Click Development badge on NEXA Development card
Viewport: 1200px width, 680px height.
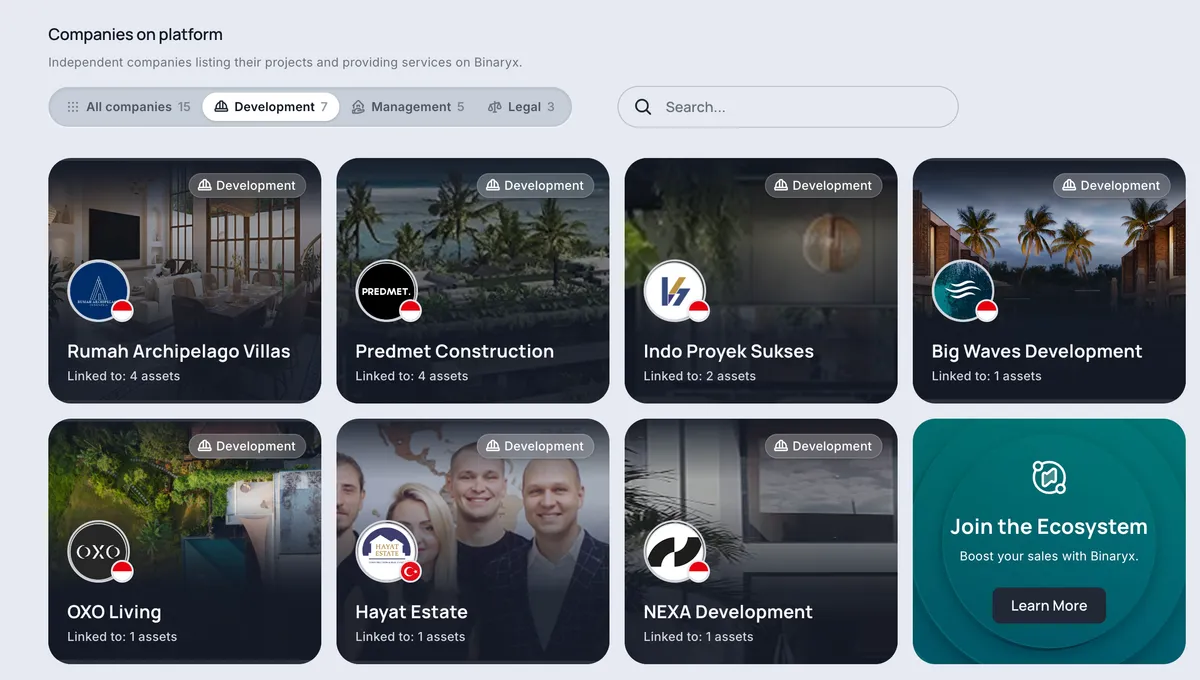(823, 446)
